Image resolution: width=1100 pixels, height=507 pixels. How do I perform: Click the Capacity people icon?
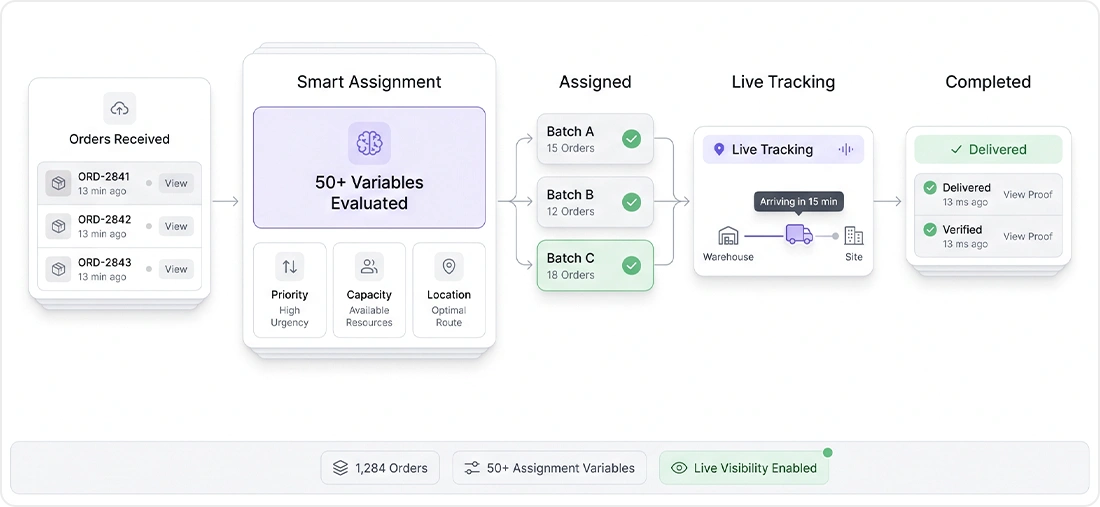tap(368, 266)
